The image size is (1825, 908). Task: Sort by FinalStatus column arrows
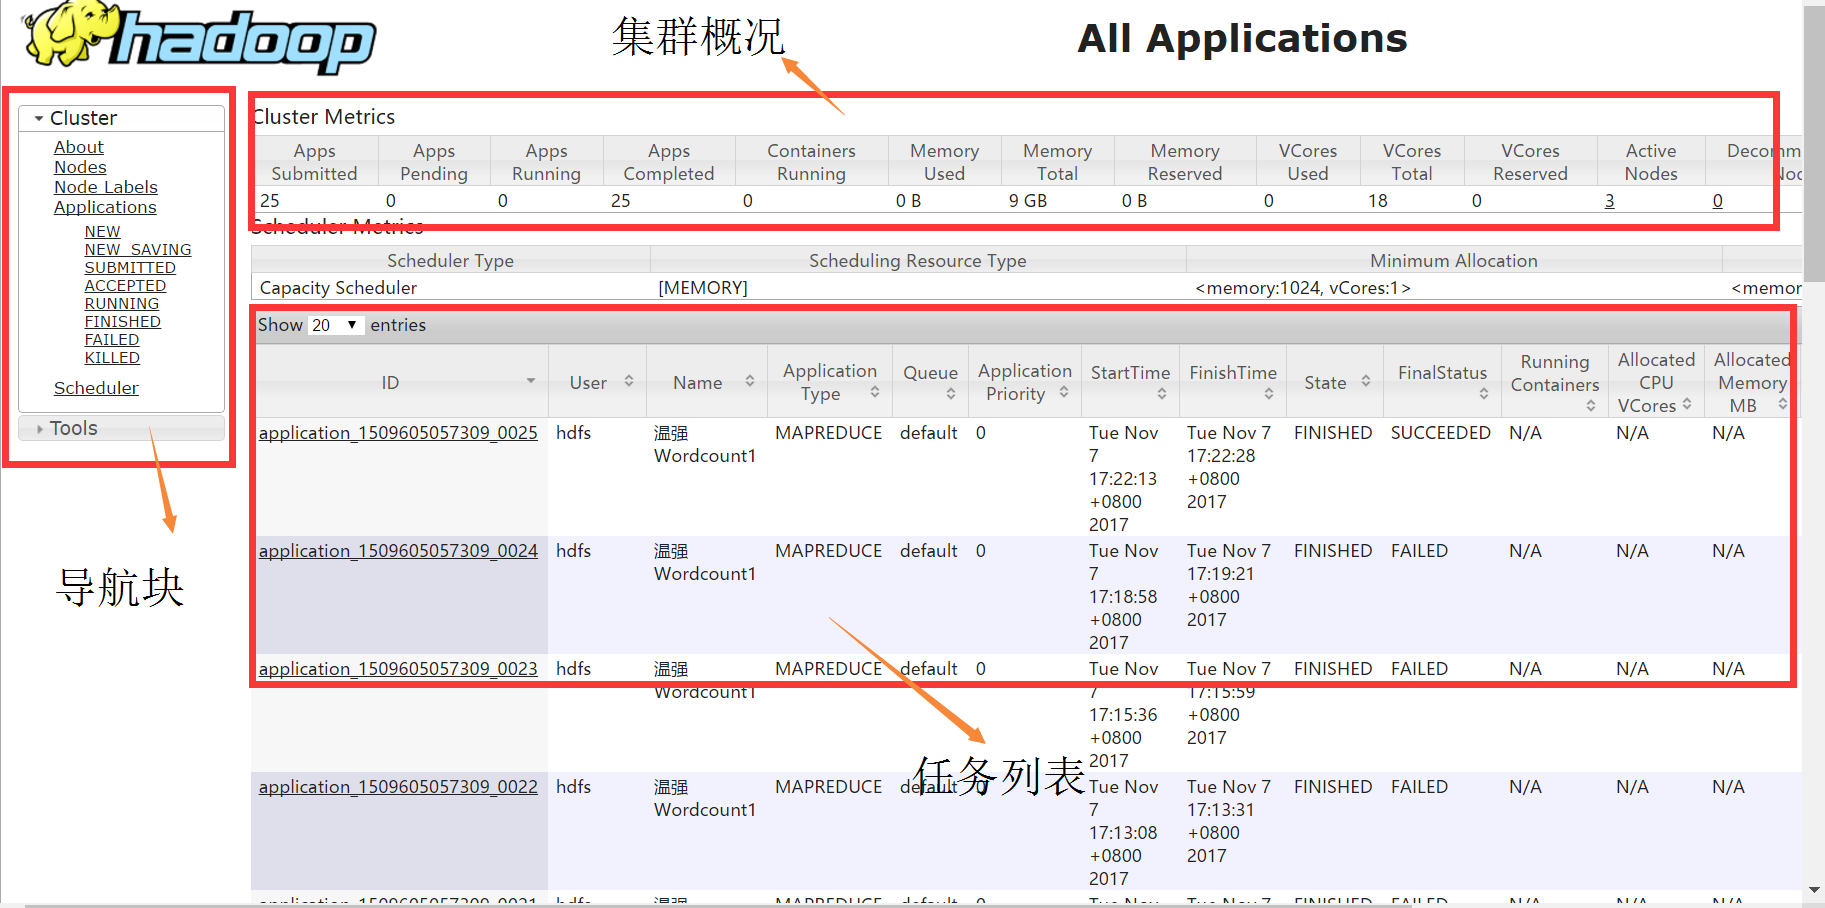(x=1484, y=394)
